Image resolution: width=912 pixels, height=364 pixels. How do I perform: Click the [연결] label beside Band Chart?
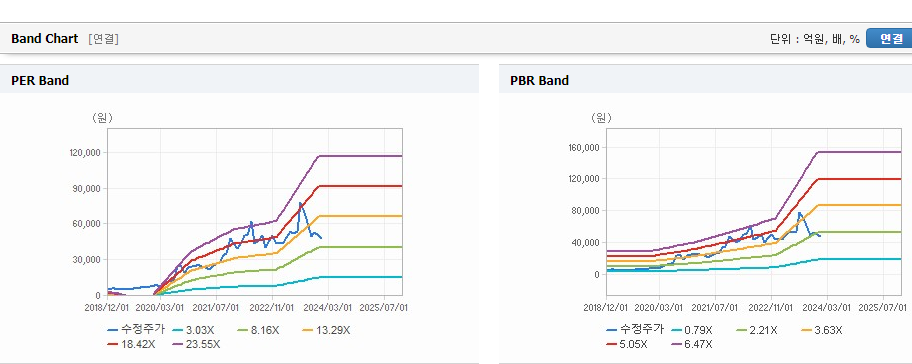tap(104, 40)
